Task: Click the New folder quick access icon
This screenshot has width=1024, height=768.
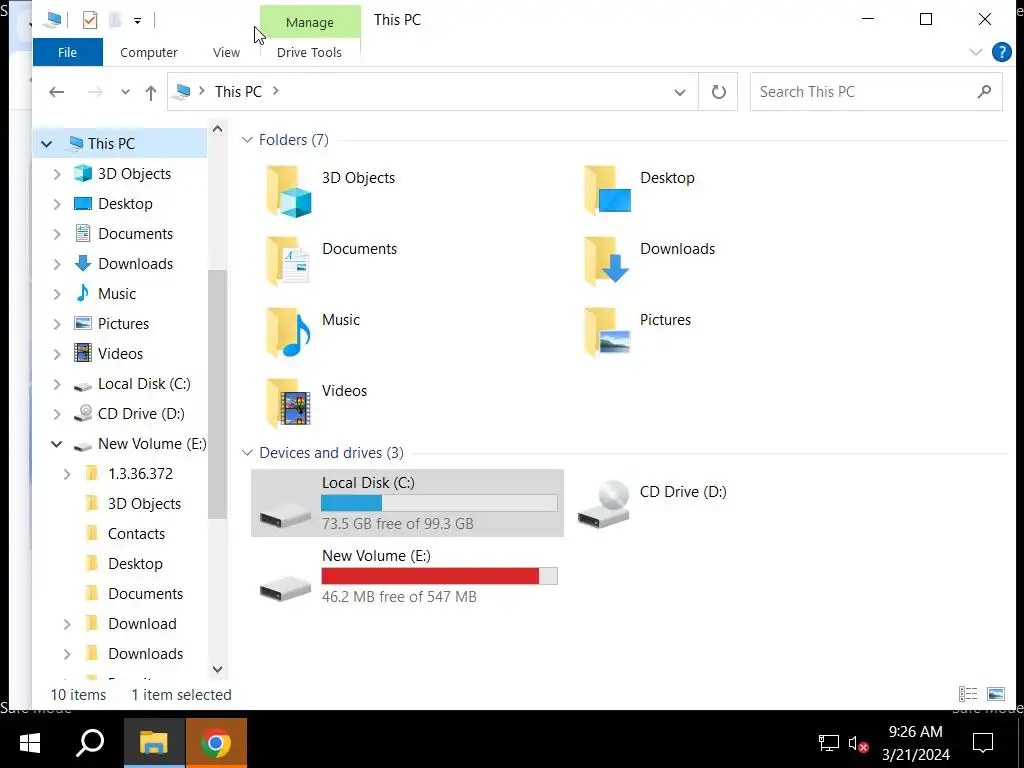Action: point(115,20)
